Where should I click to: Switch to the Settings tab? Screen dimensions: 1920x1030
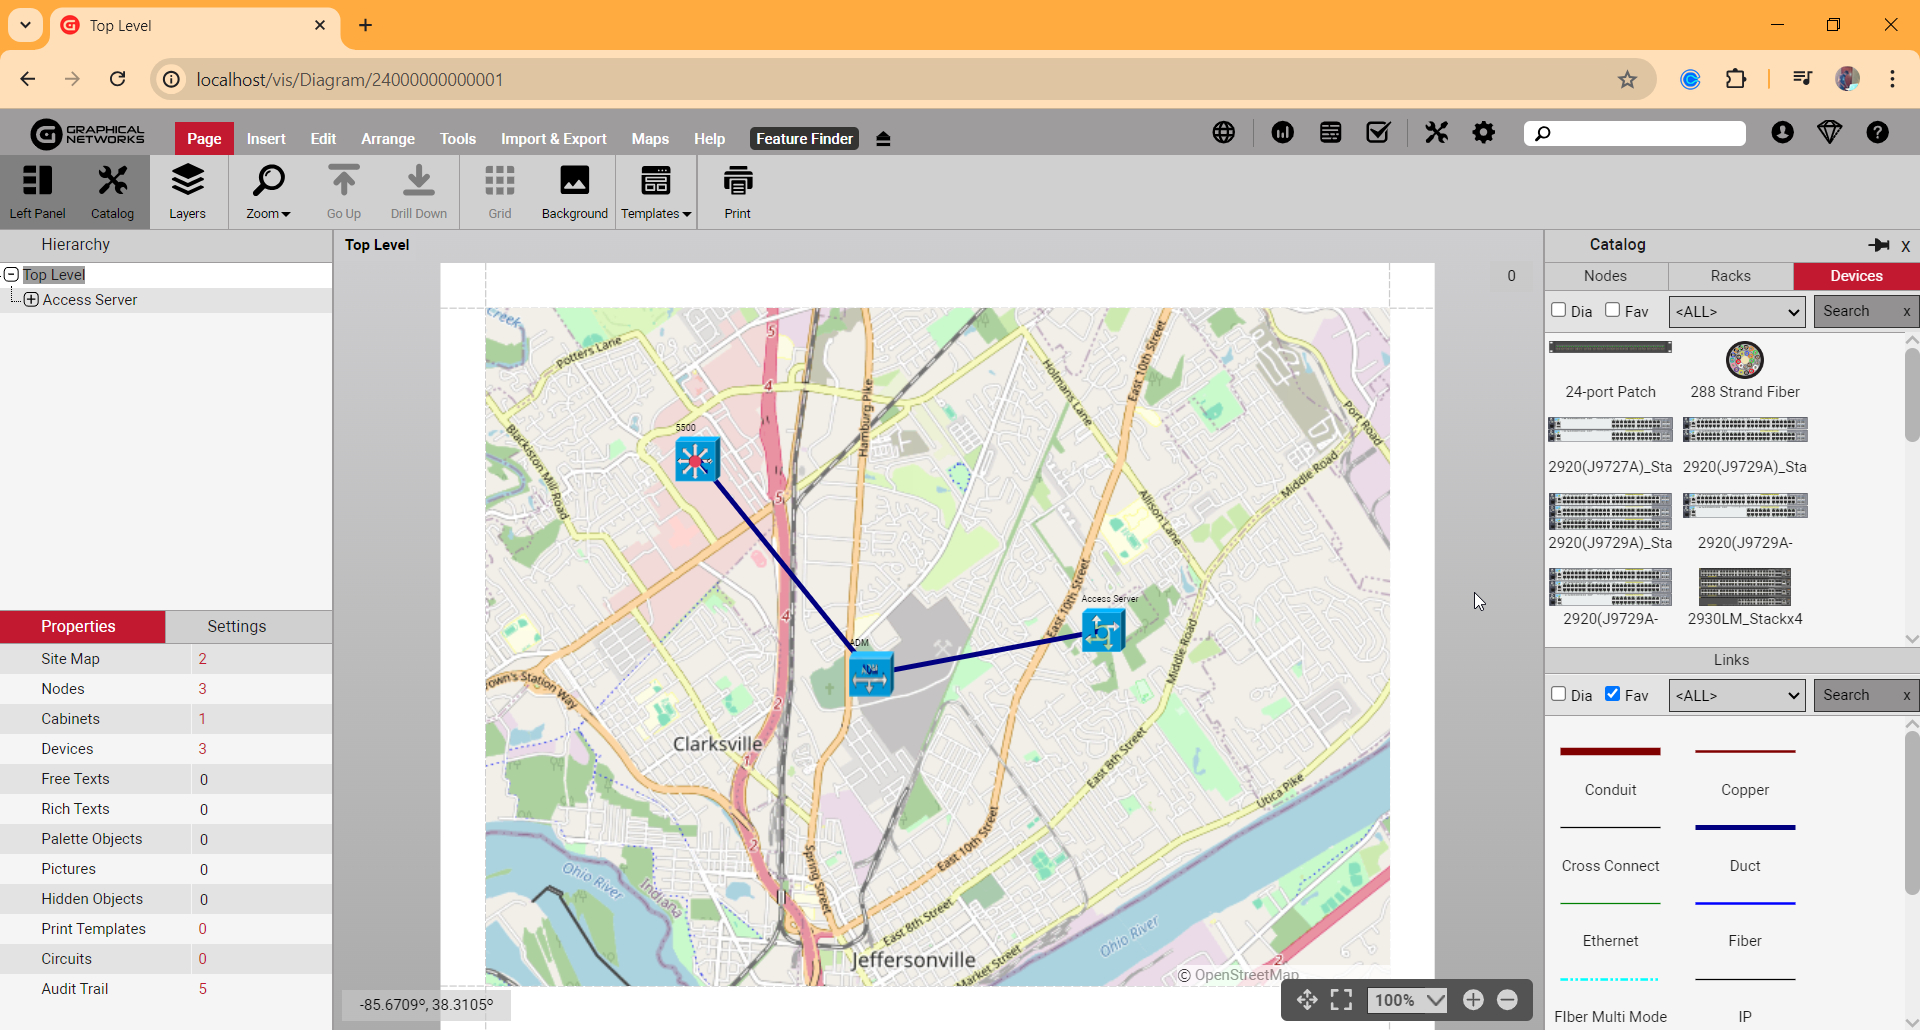coord(236,627)
